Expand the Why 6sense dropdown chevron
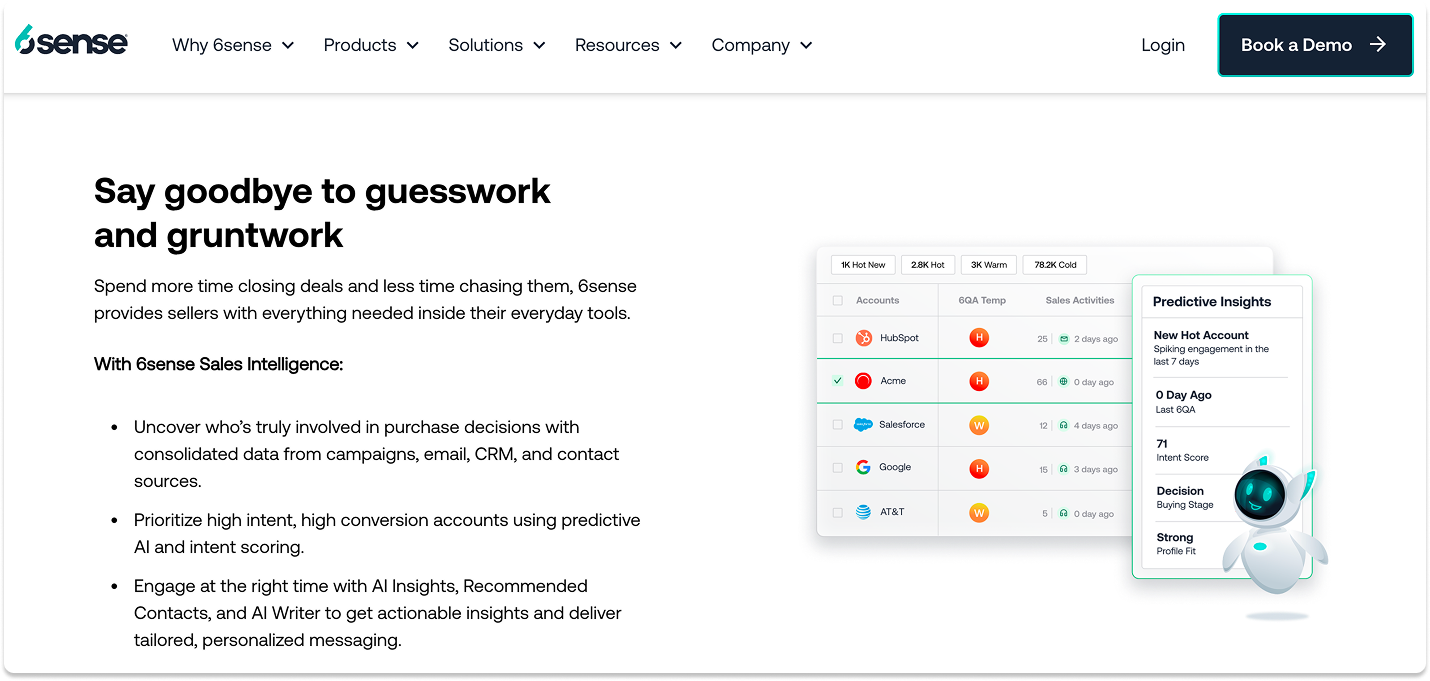This screenshot has height=681, width=1430. (x=288, y=46)
